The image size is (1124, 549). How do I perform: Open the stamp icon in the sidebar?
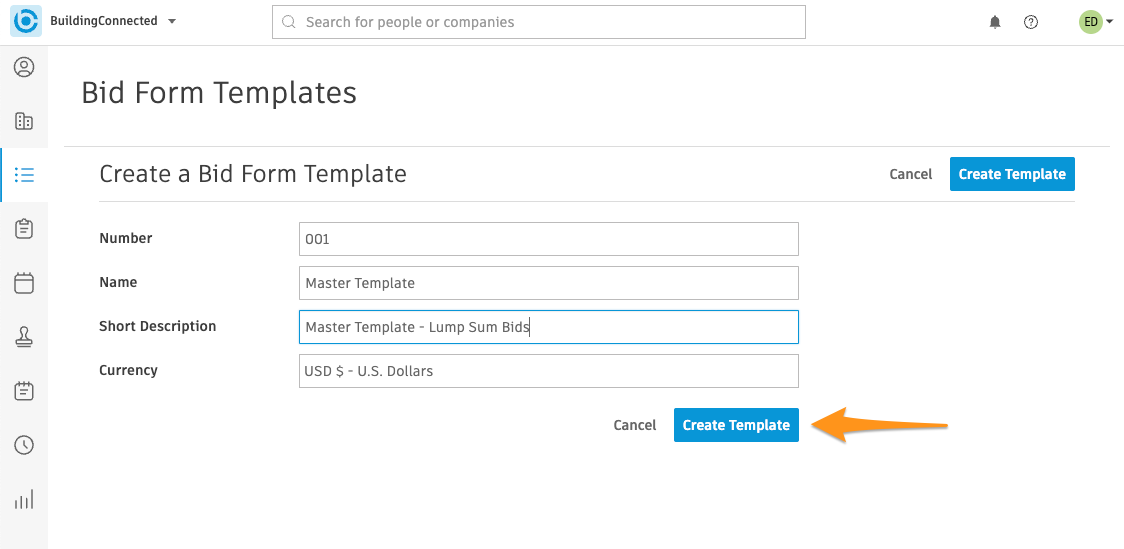(x=24, y=337)
